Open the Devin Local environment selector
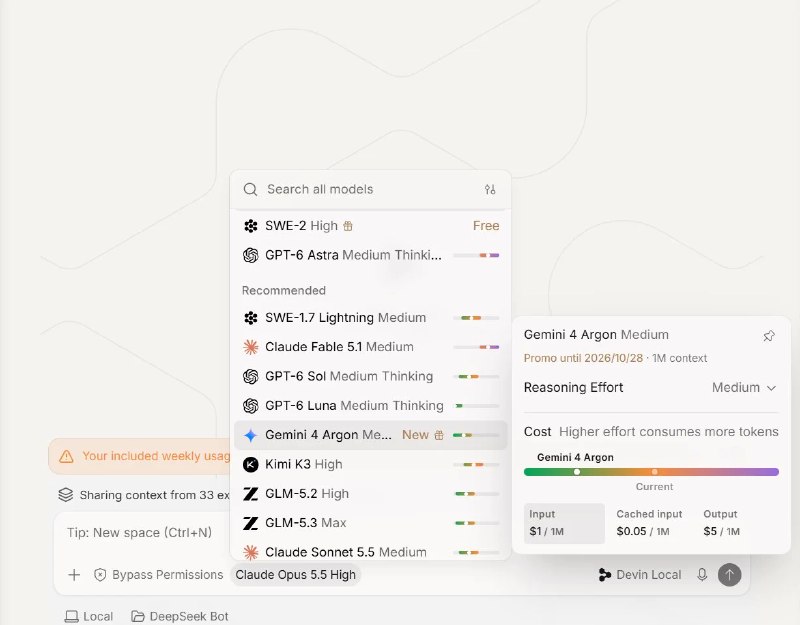The width and height of the screenshot is (800, 625). 640,575
